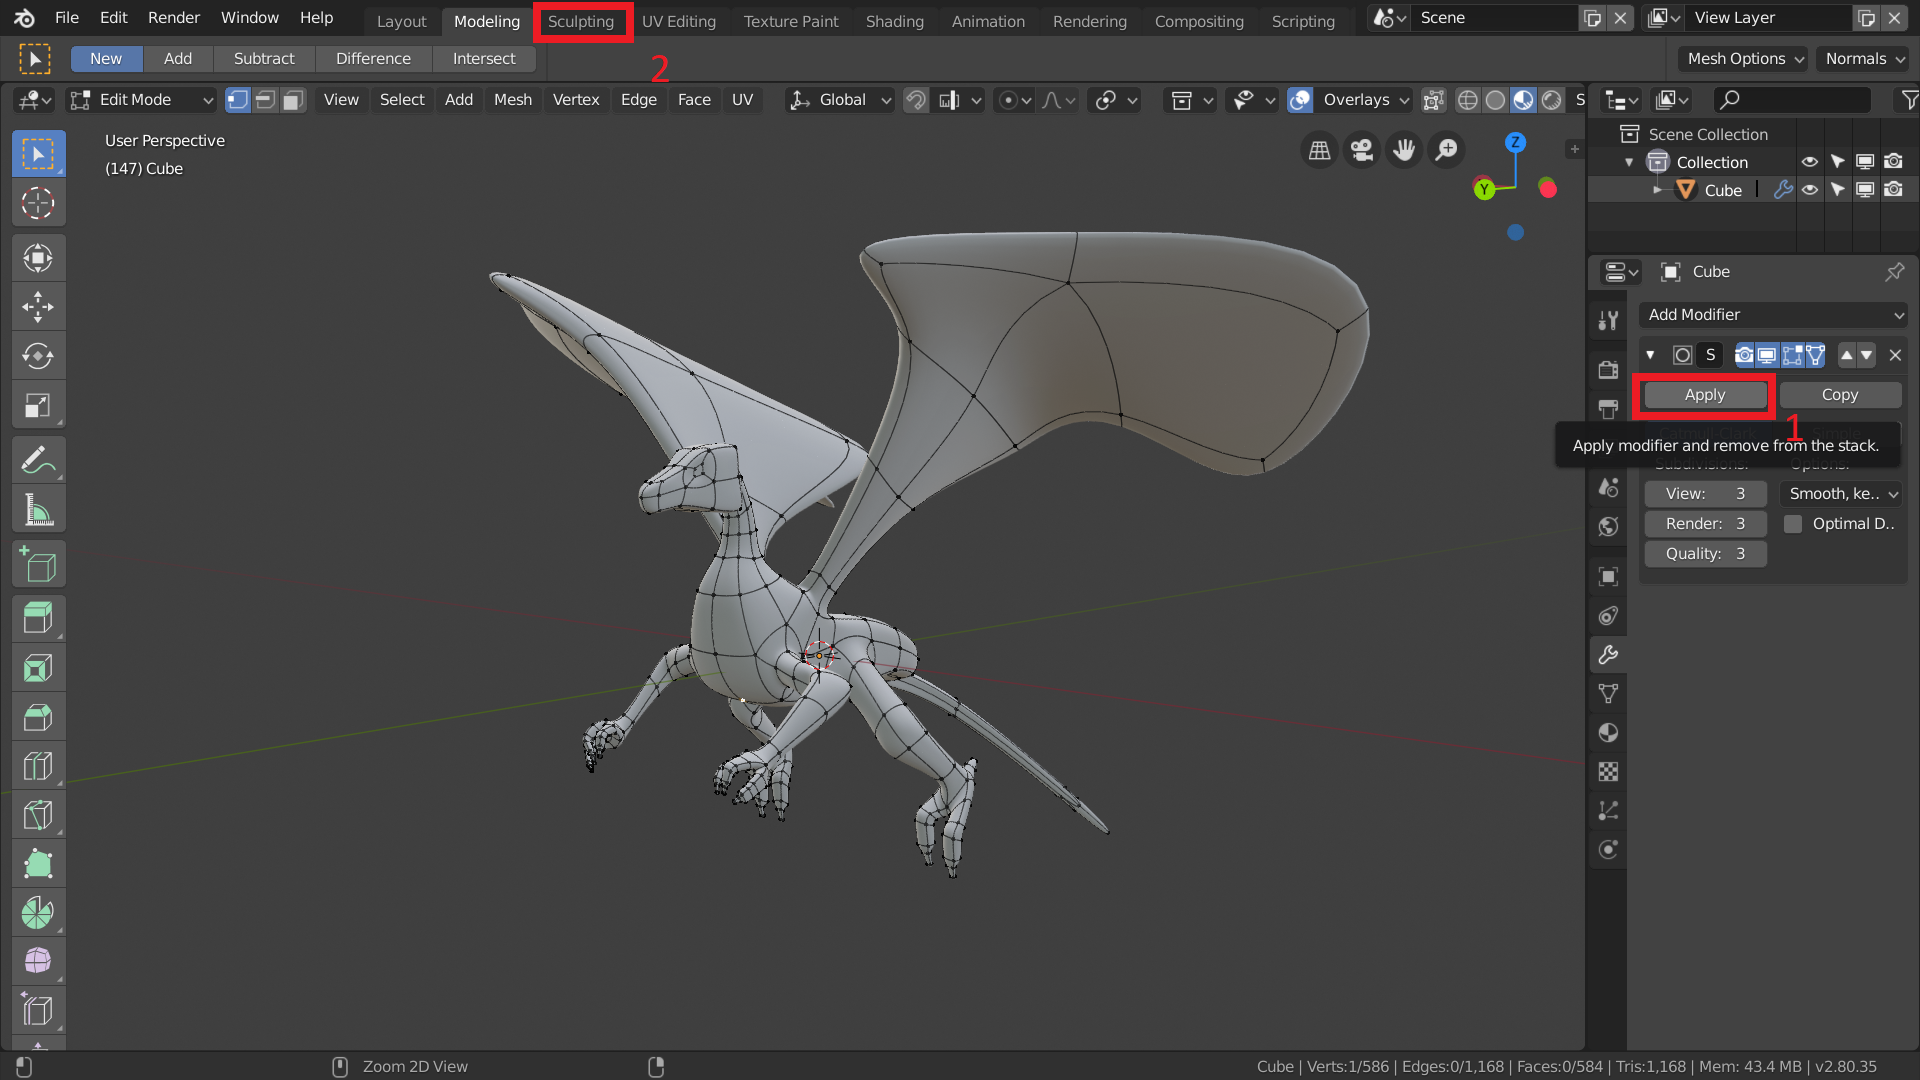This screenshot has width=1920, height=1080.
Task: Select the Cursor tool
Action: (x=38, y=203)
